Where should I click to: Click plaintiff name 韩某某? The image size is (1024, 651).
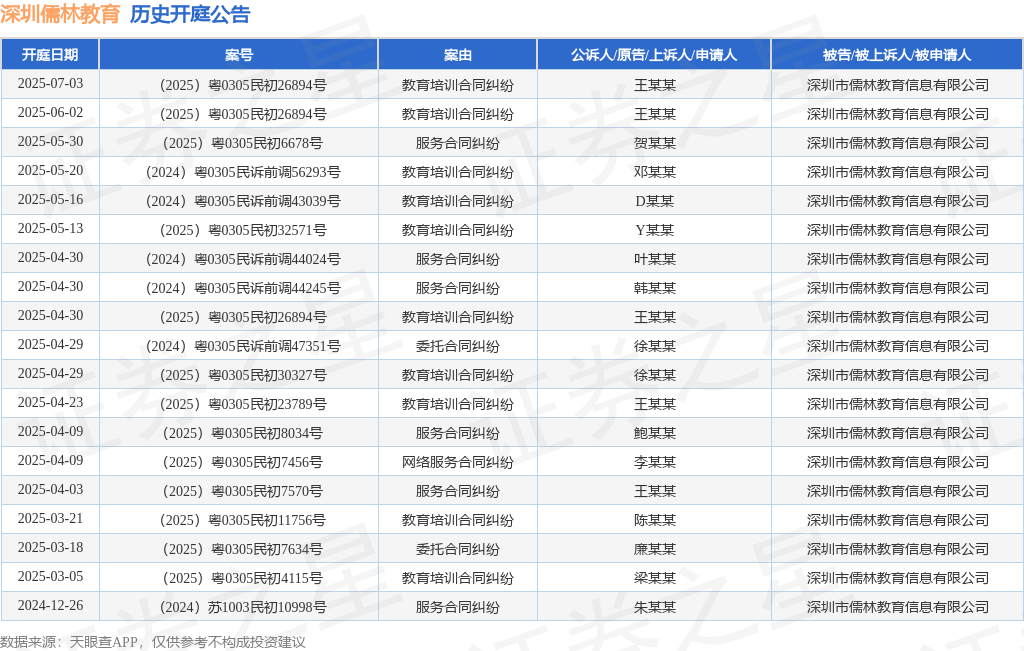(654, 288)
